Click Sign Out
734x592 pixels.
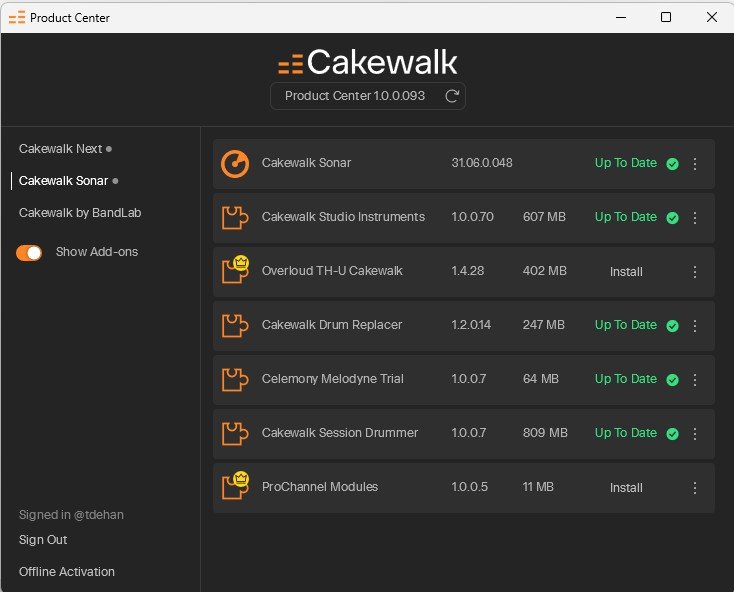43,540
